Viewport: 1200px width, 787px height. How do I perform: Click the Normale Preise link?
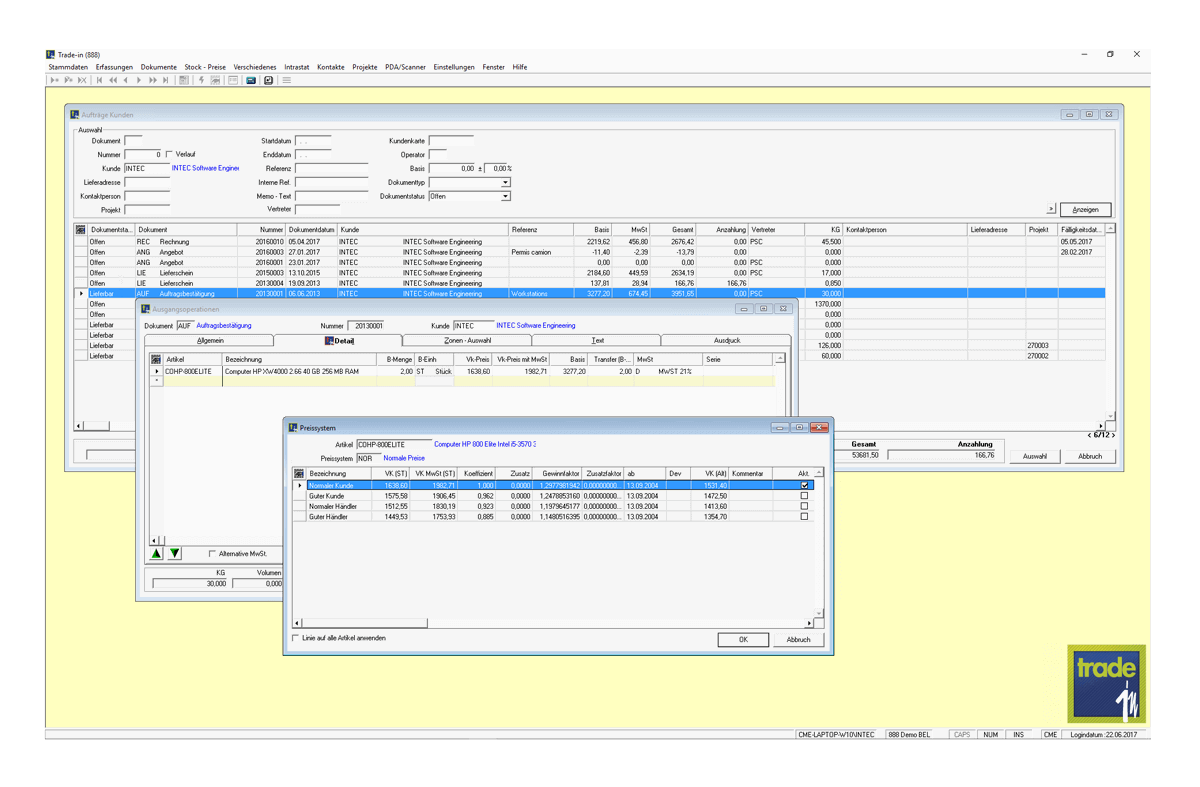404,458
